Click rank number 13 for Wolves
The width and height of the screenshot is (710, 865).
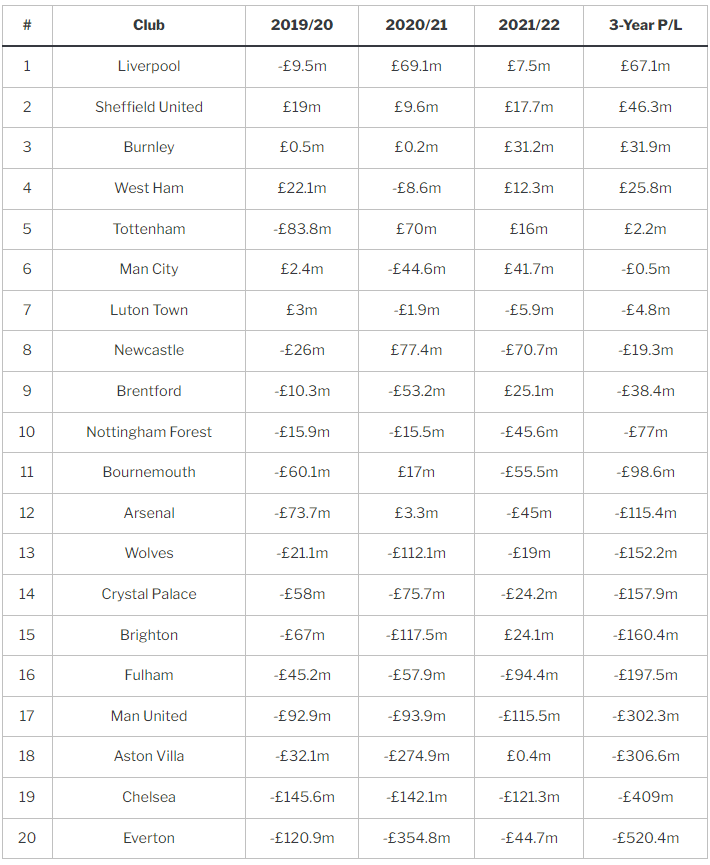[x=27, y=553]
